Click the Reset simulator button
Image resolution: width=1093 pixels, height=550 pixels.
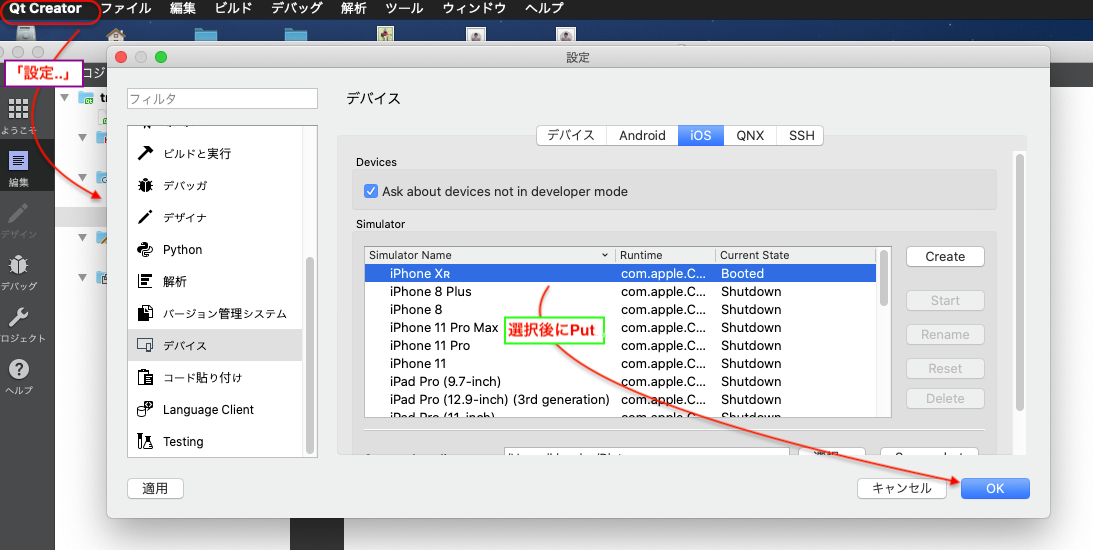pos(945,369)
